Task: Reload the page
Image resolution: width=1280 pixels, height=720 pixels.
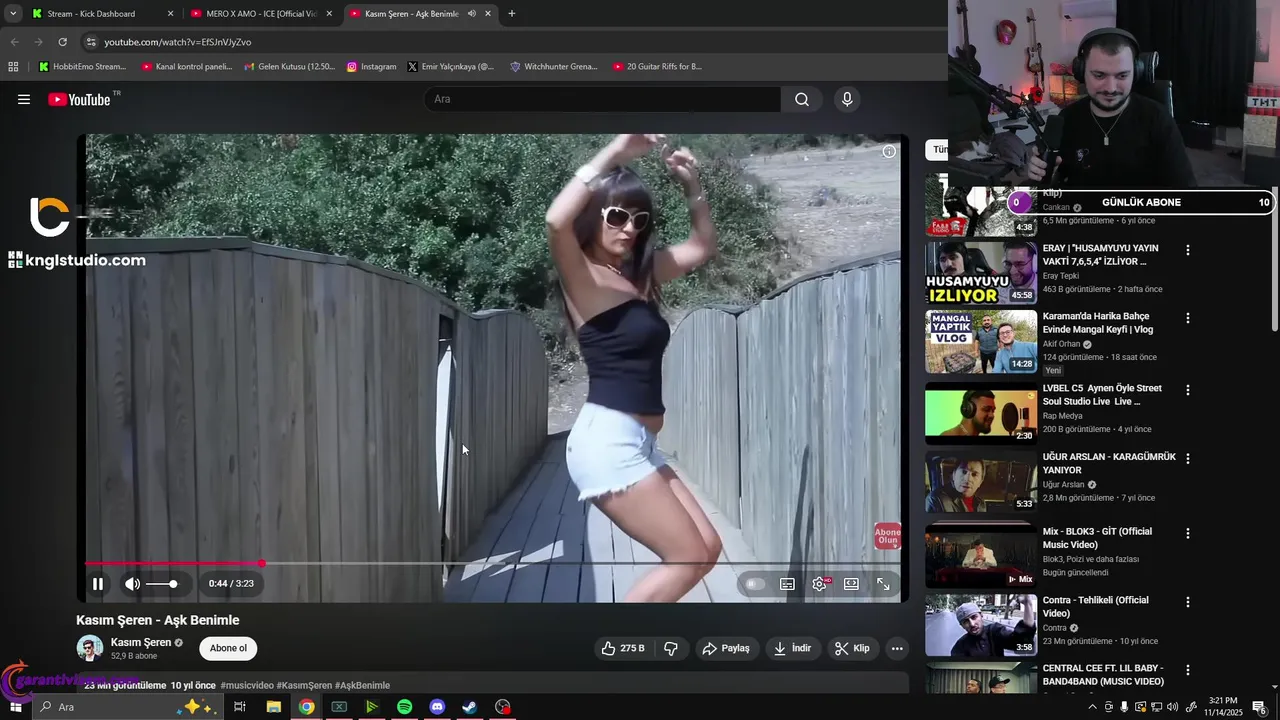Action: pos(62,42)
